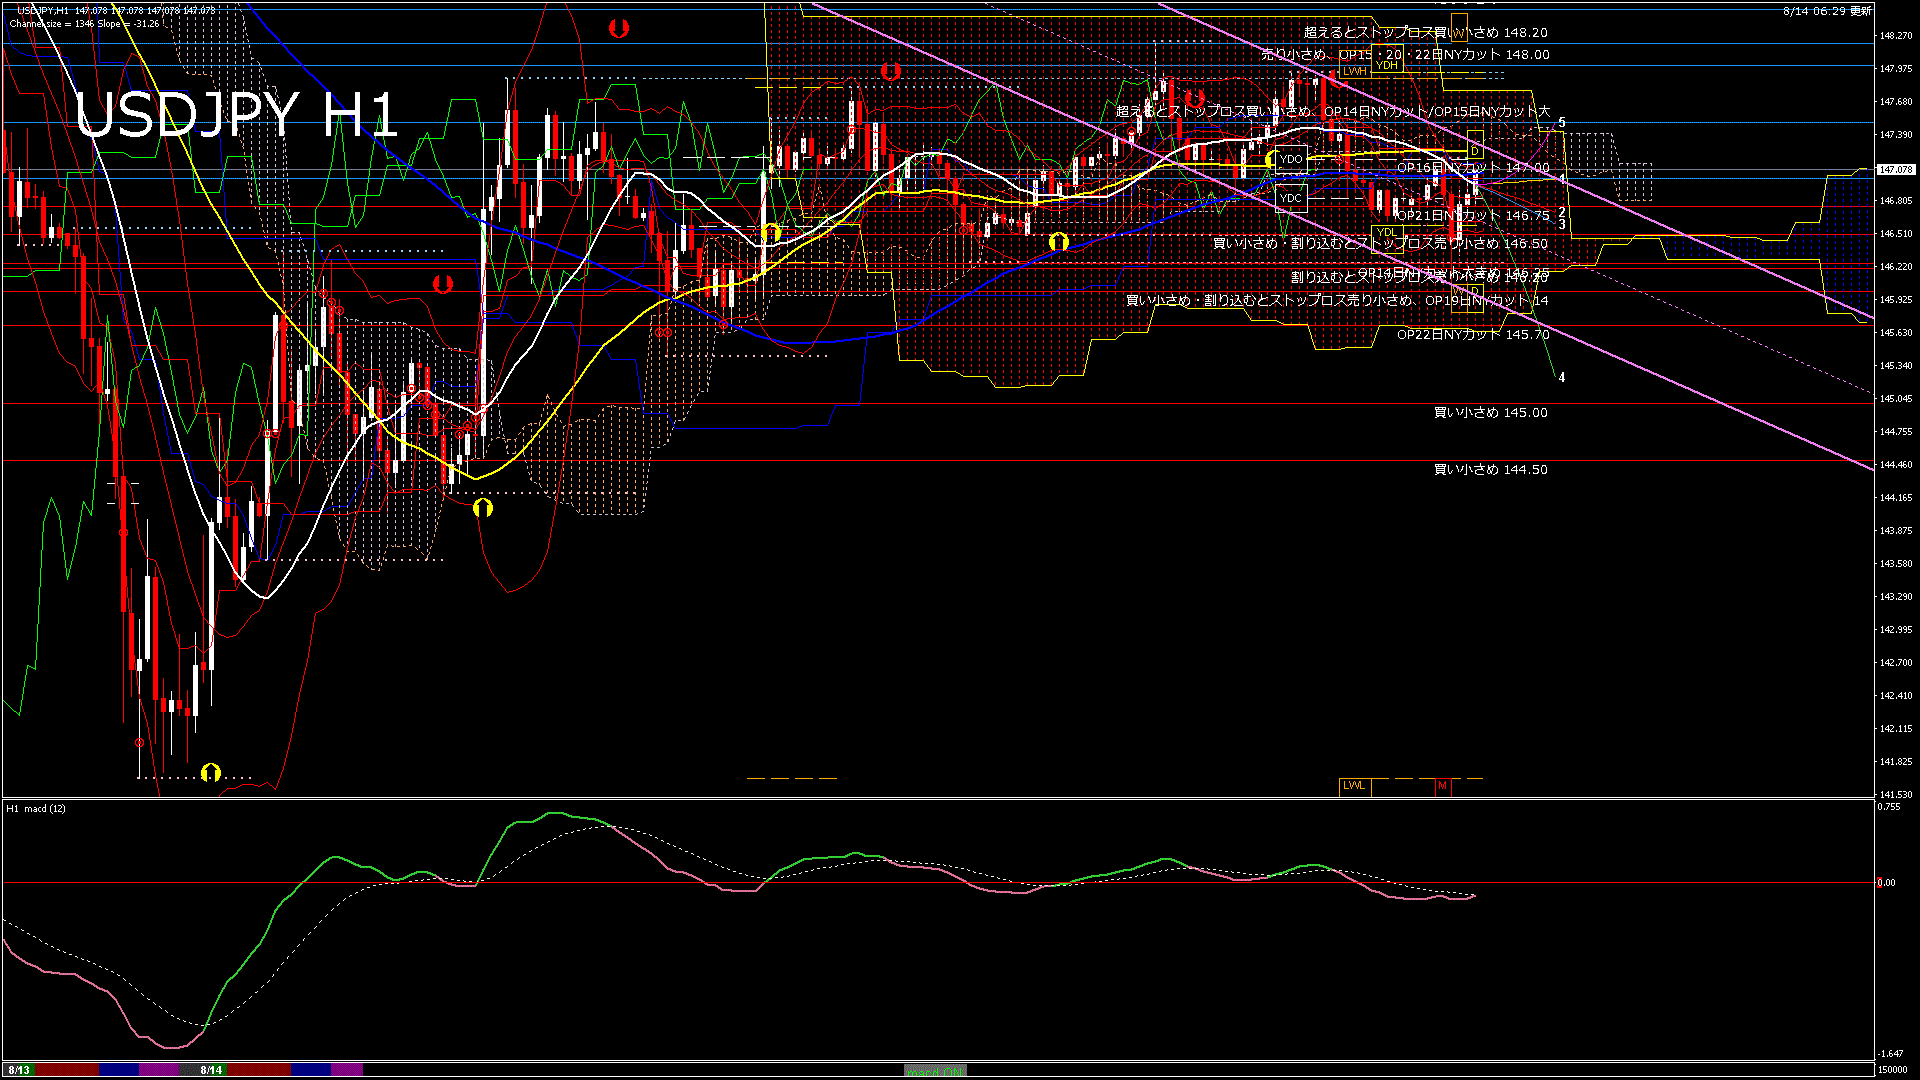Click the blue session bar after 8/13
Image resolution: width=1920 pixels, height=1080 pixels.
click(119, 1070)
